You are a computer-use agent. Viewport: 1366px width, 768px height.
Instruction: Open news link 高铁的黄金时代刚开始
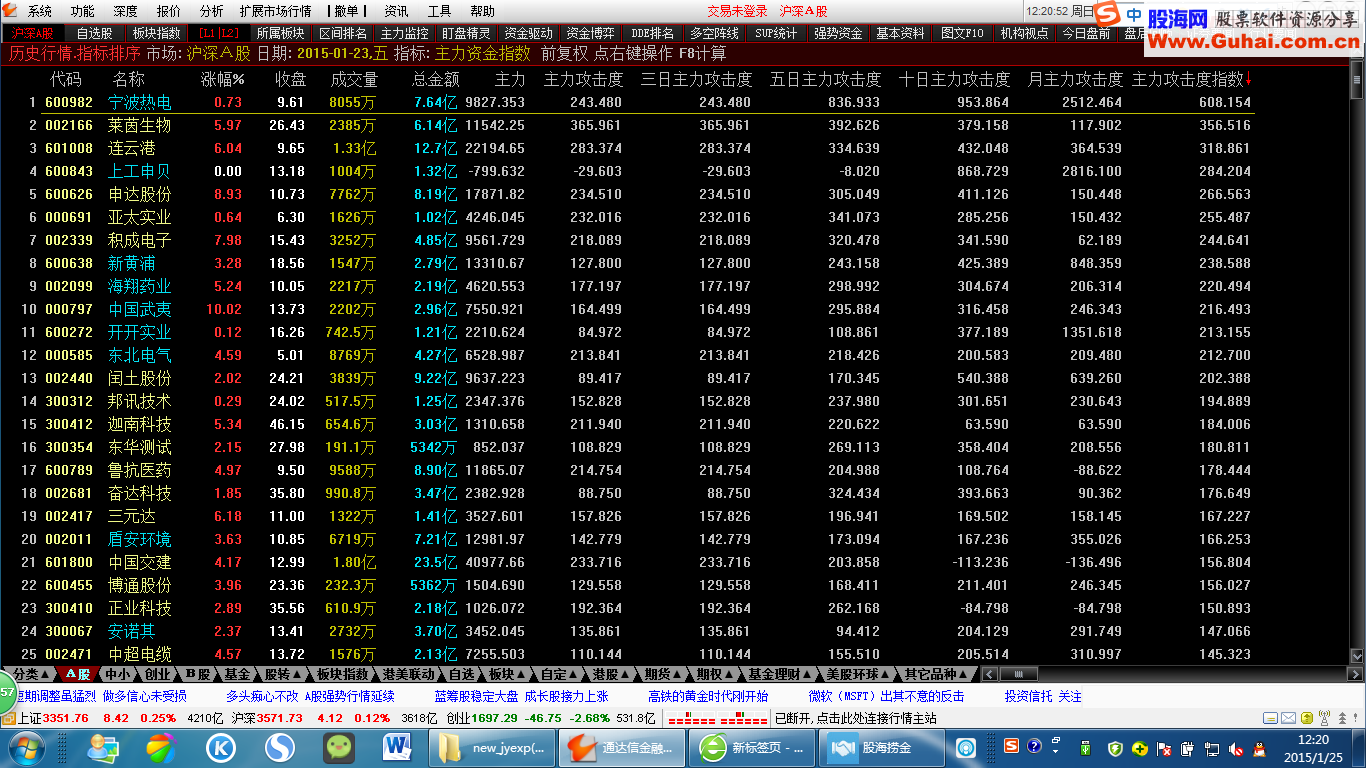pos(708,696)
